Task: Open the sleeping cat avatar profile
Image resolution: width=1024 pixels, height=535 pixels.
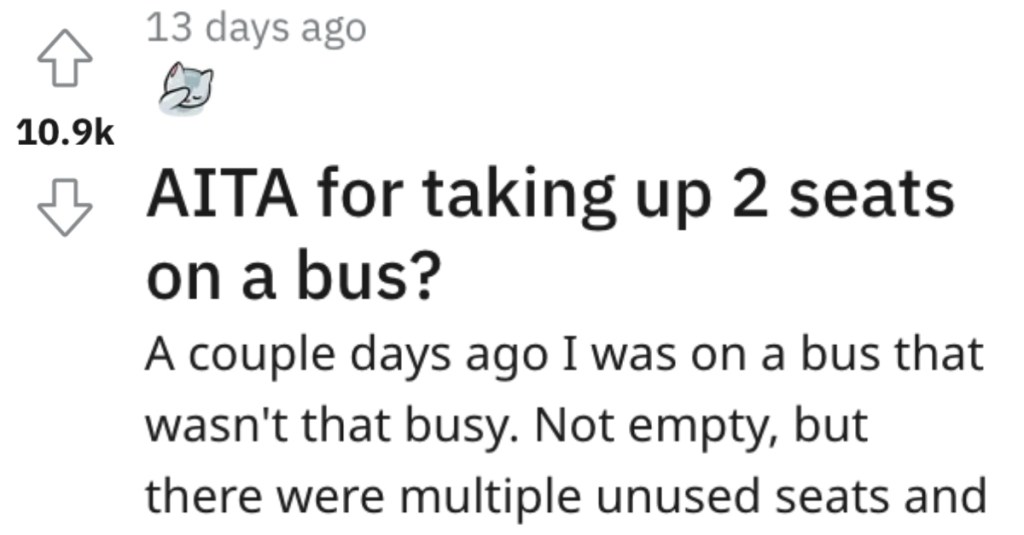Action: (186, 89)
